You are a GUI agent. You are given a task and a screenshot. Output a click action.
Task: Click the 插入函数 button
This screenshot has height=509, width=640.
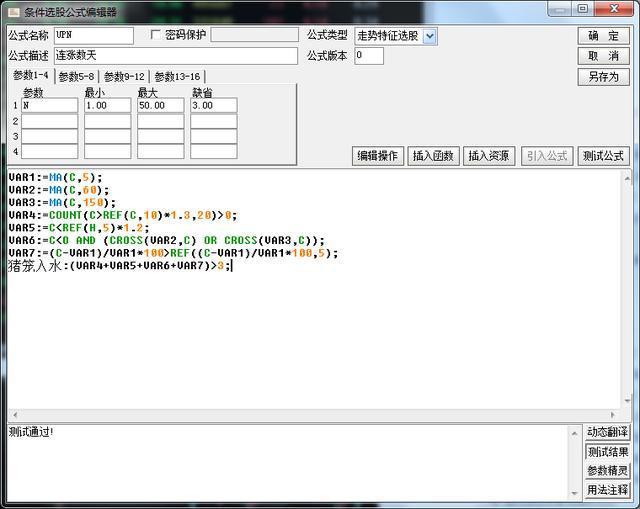coord(433,156)
